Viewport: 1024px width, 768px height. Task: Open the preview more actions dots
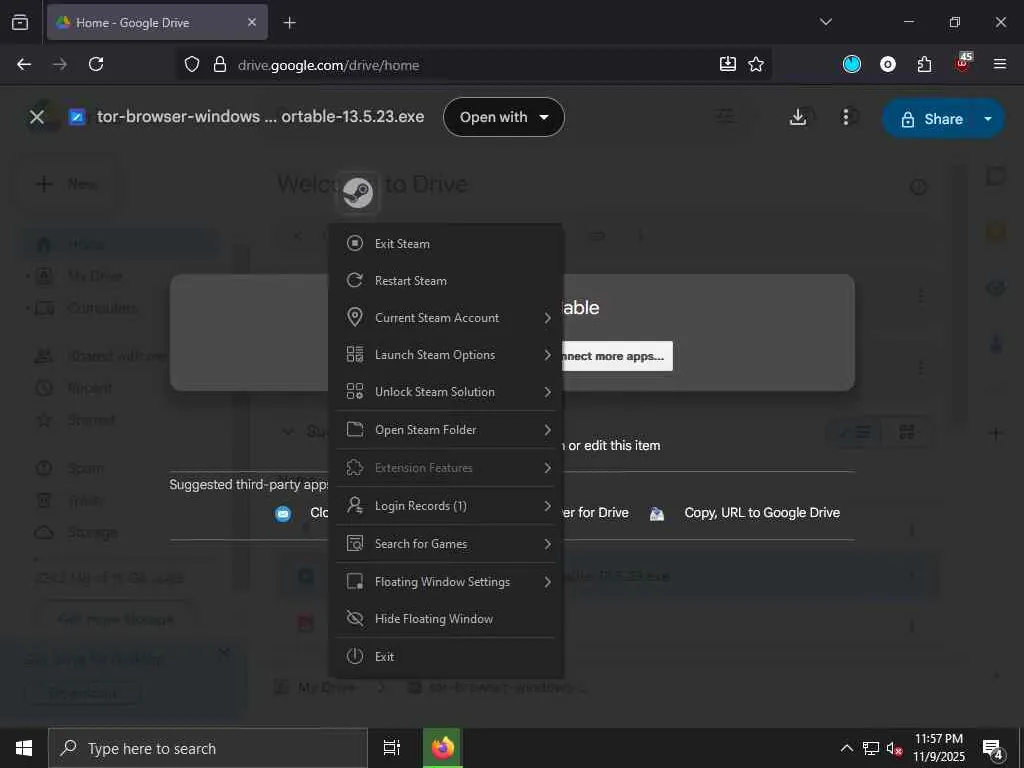tap(846, 117)
